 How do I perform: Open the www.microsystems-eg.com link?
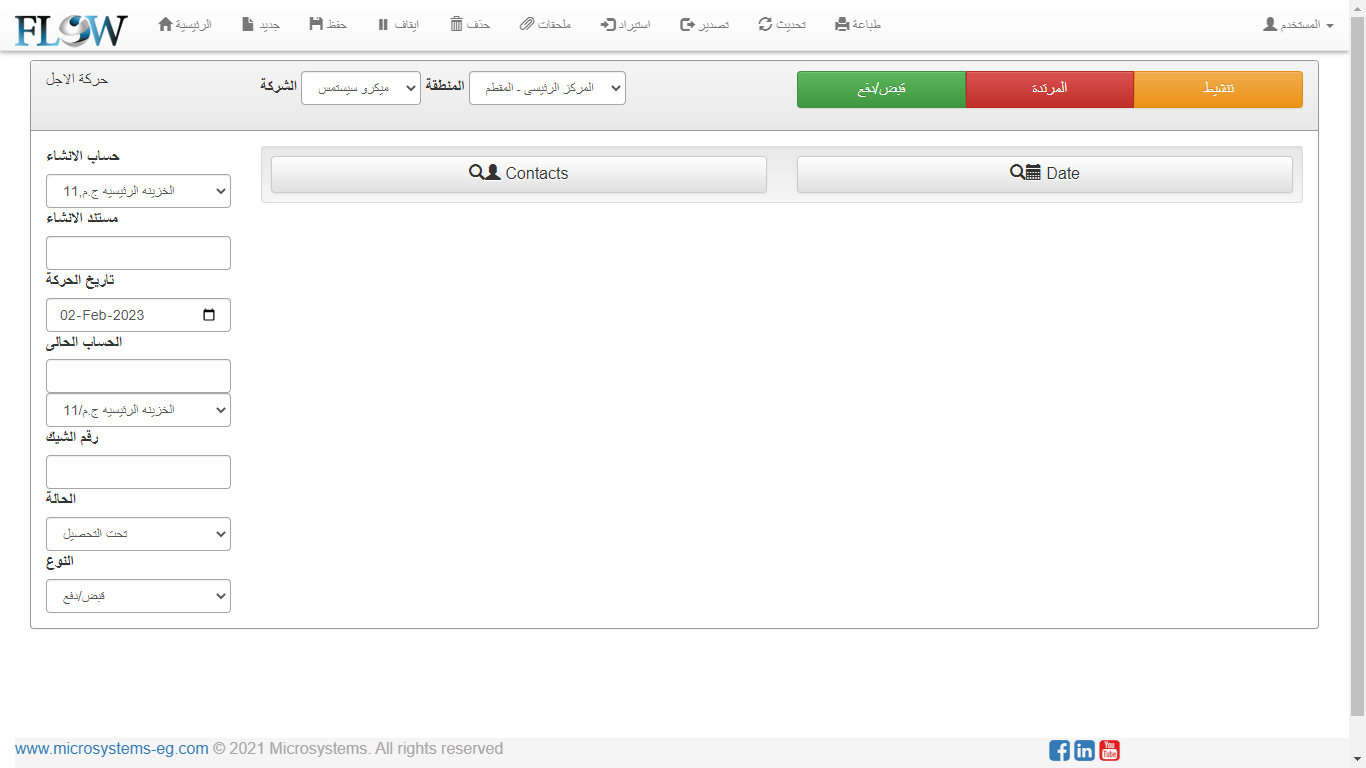pyautogui.click(x=112, y=749)
